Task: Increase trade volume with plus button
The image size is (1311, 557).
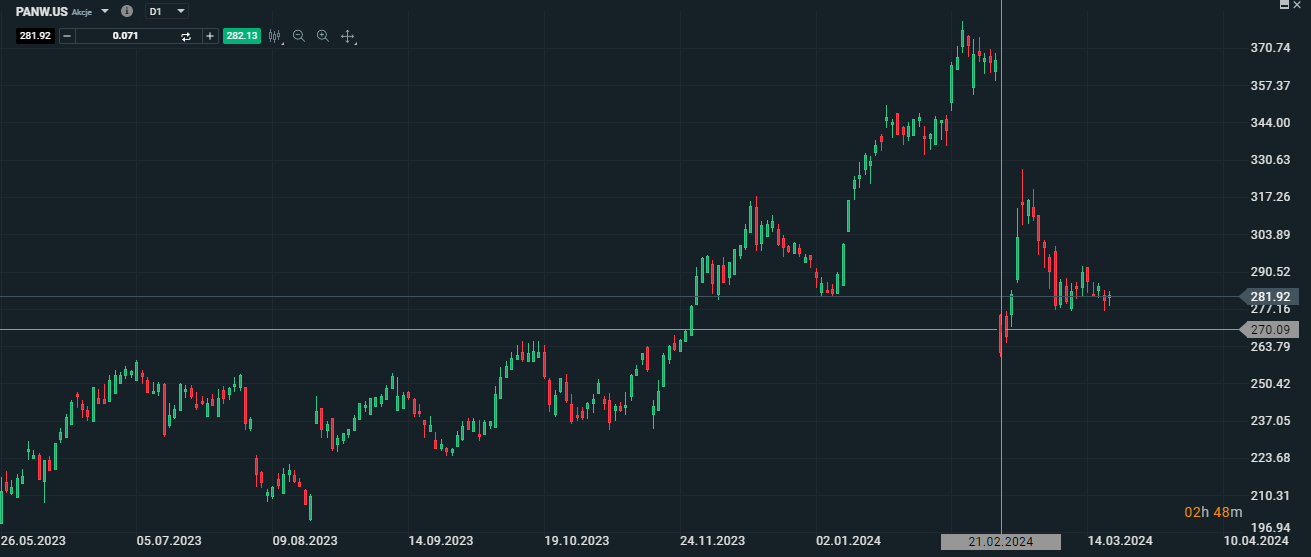Action: [209, 36]
